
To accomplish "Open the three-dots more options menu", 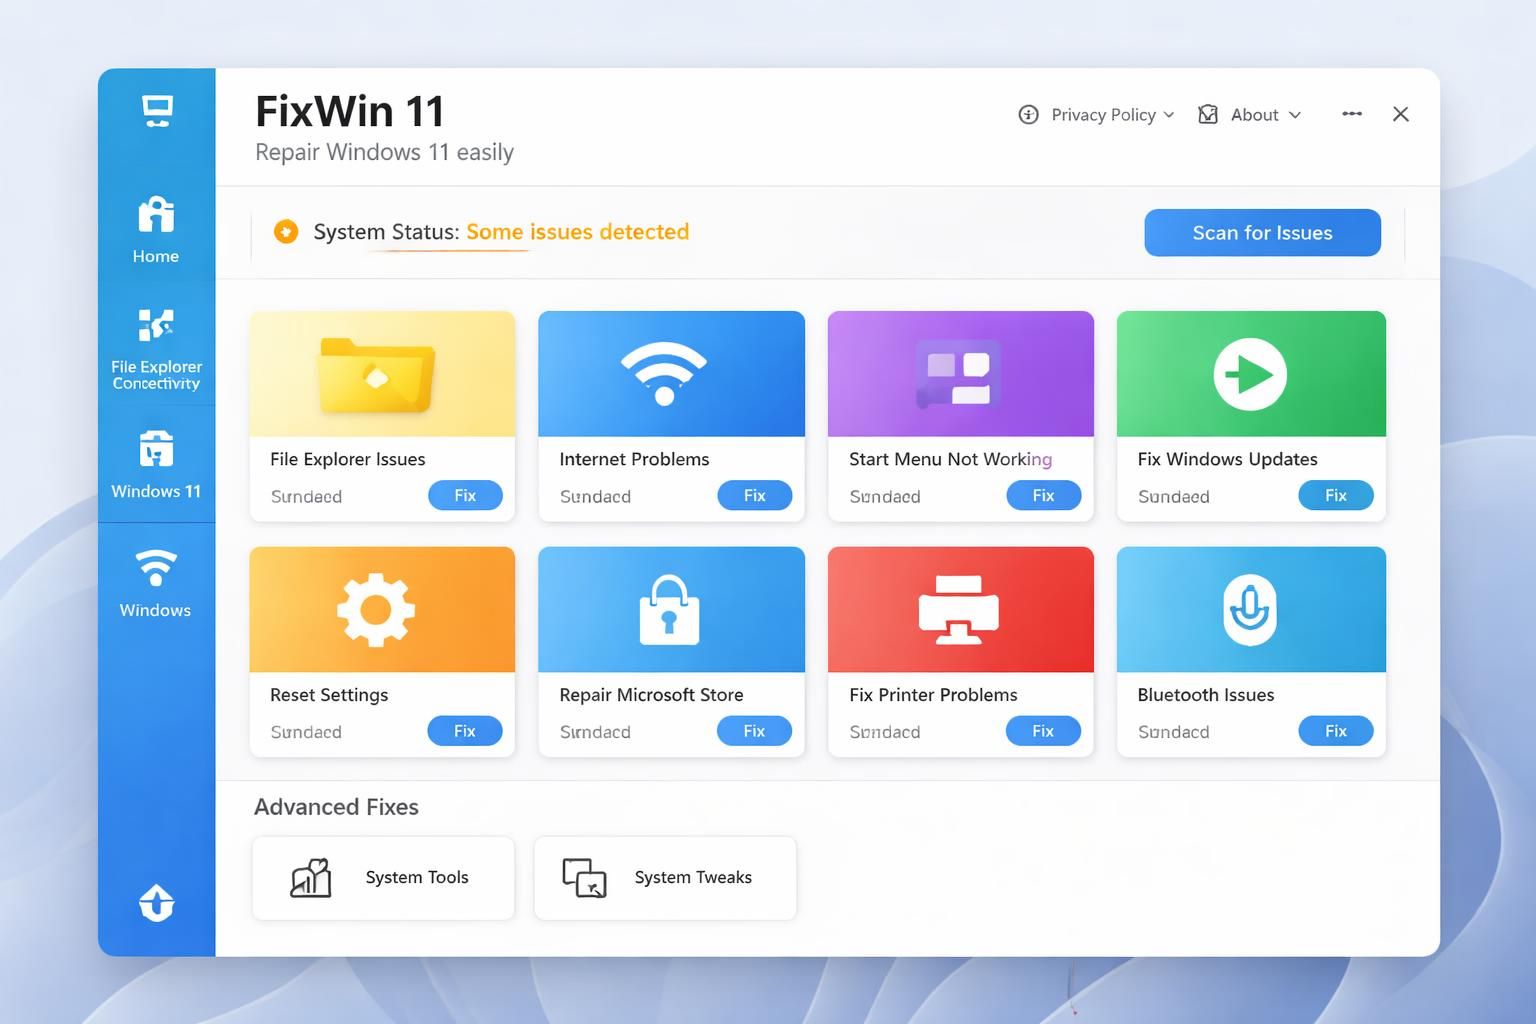I will pos(1352,114).
